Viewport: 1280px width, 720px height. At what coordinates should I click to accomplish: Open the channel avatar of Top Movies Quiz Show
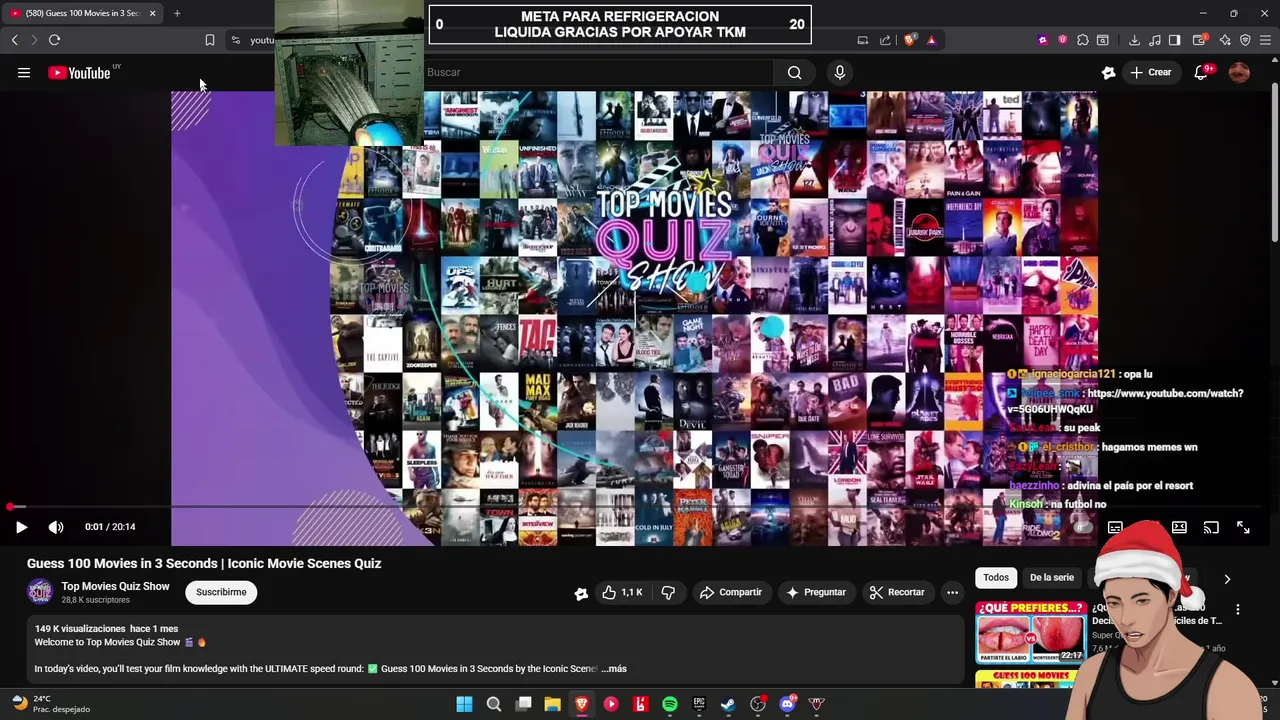(x=40, y=592)
